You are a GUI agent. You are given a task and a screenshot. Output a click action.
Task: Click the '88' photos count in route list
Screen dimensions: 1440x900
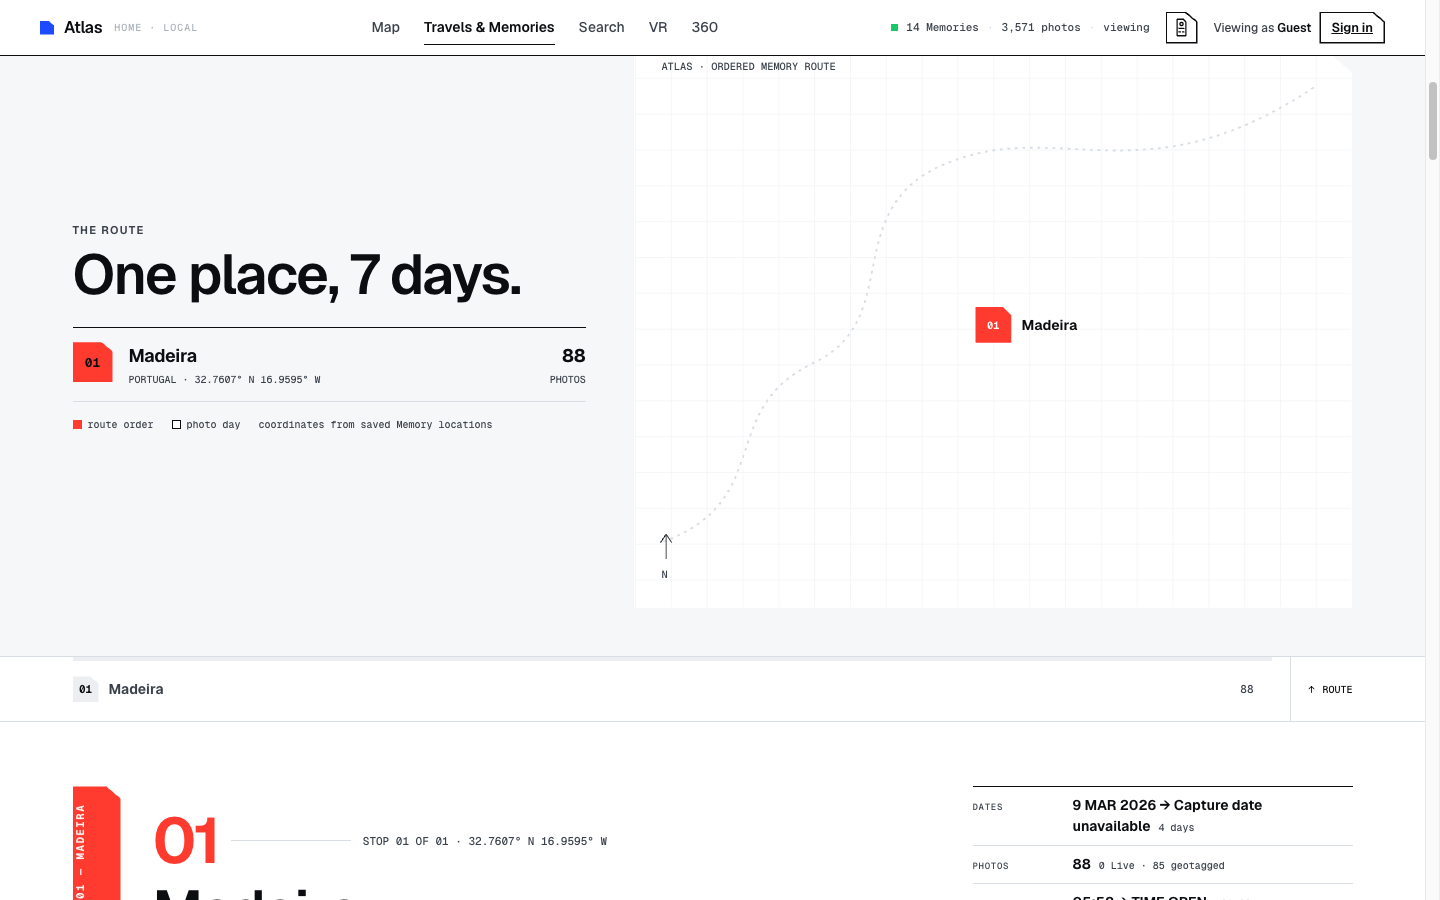tap(574, 356)
